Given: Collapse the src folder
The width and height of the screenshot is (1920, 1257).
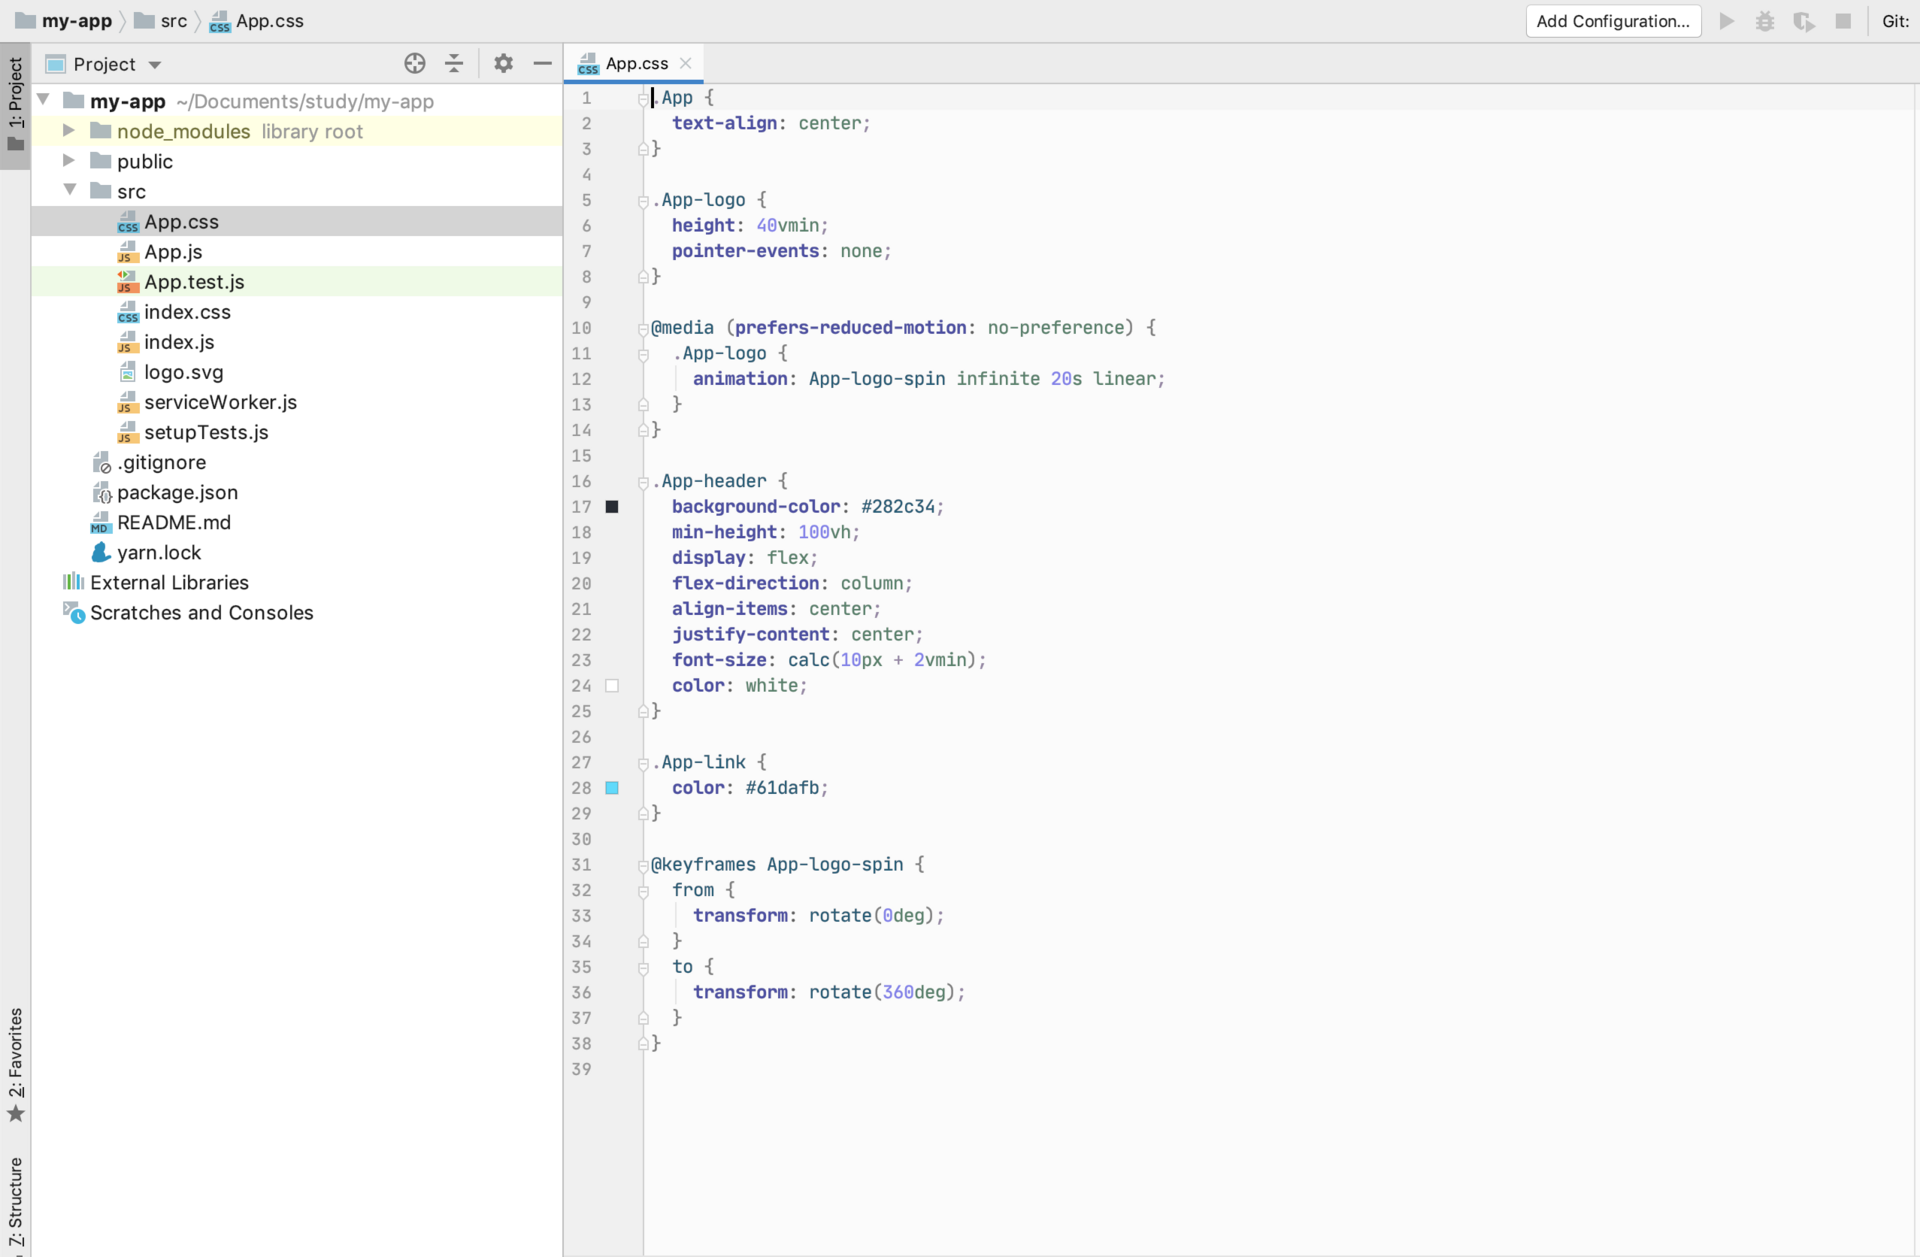Looking at the screenshot, I should pyautogui.click(x=70, y=189).
